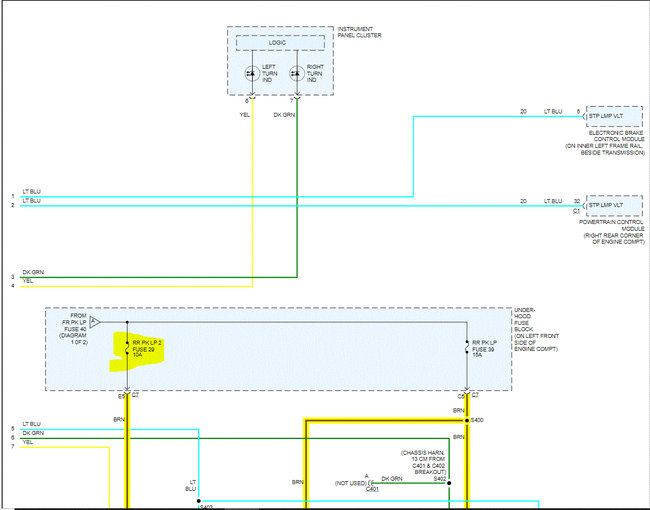Image resolution: width=650 pixels, height=510 pixels.
Task: Click the DK GRN label below cluster pin 7
Action: pos(284,115)
